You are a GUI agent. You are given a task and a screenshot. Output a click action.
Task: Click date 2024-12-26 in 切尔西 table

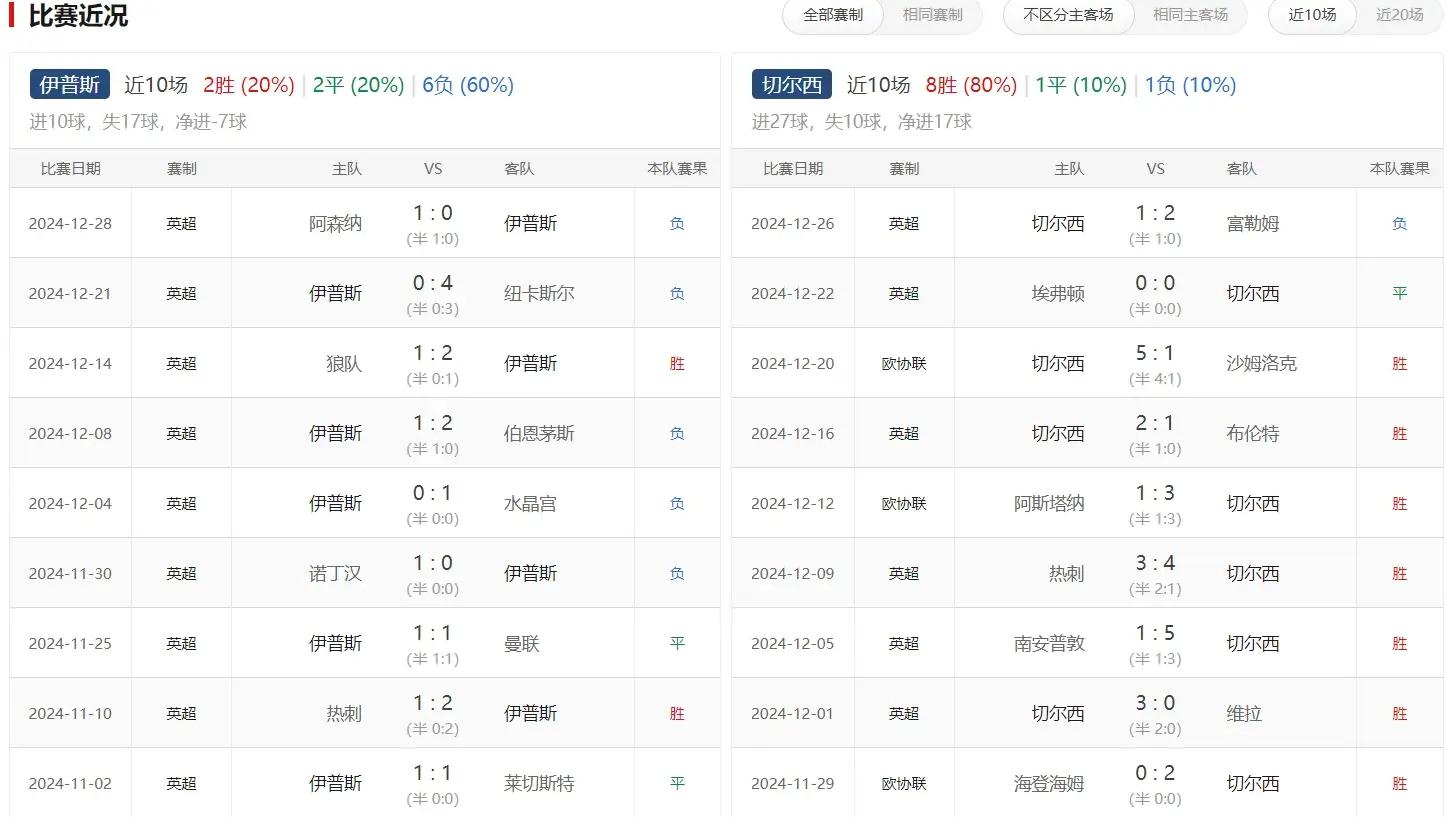792,223
